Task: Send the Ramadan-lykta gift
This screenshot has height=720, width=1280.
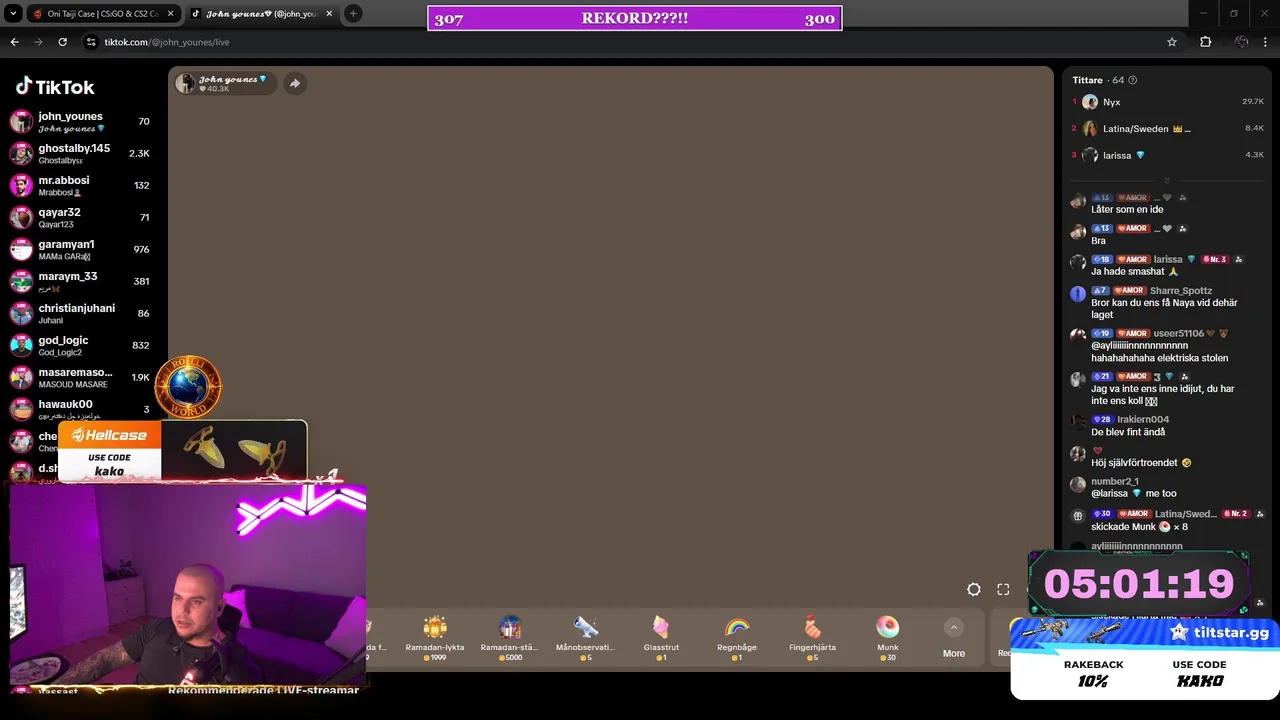Action: [435, 638]
